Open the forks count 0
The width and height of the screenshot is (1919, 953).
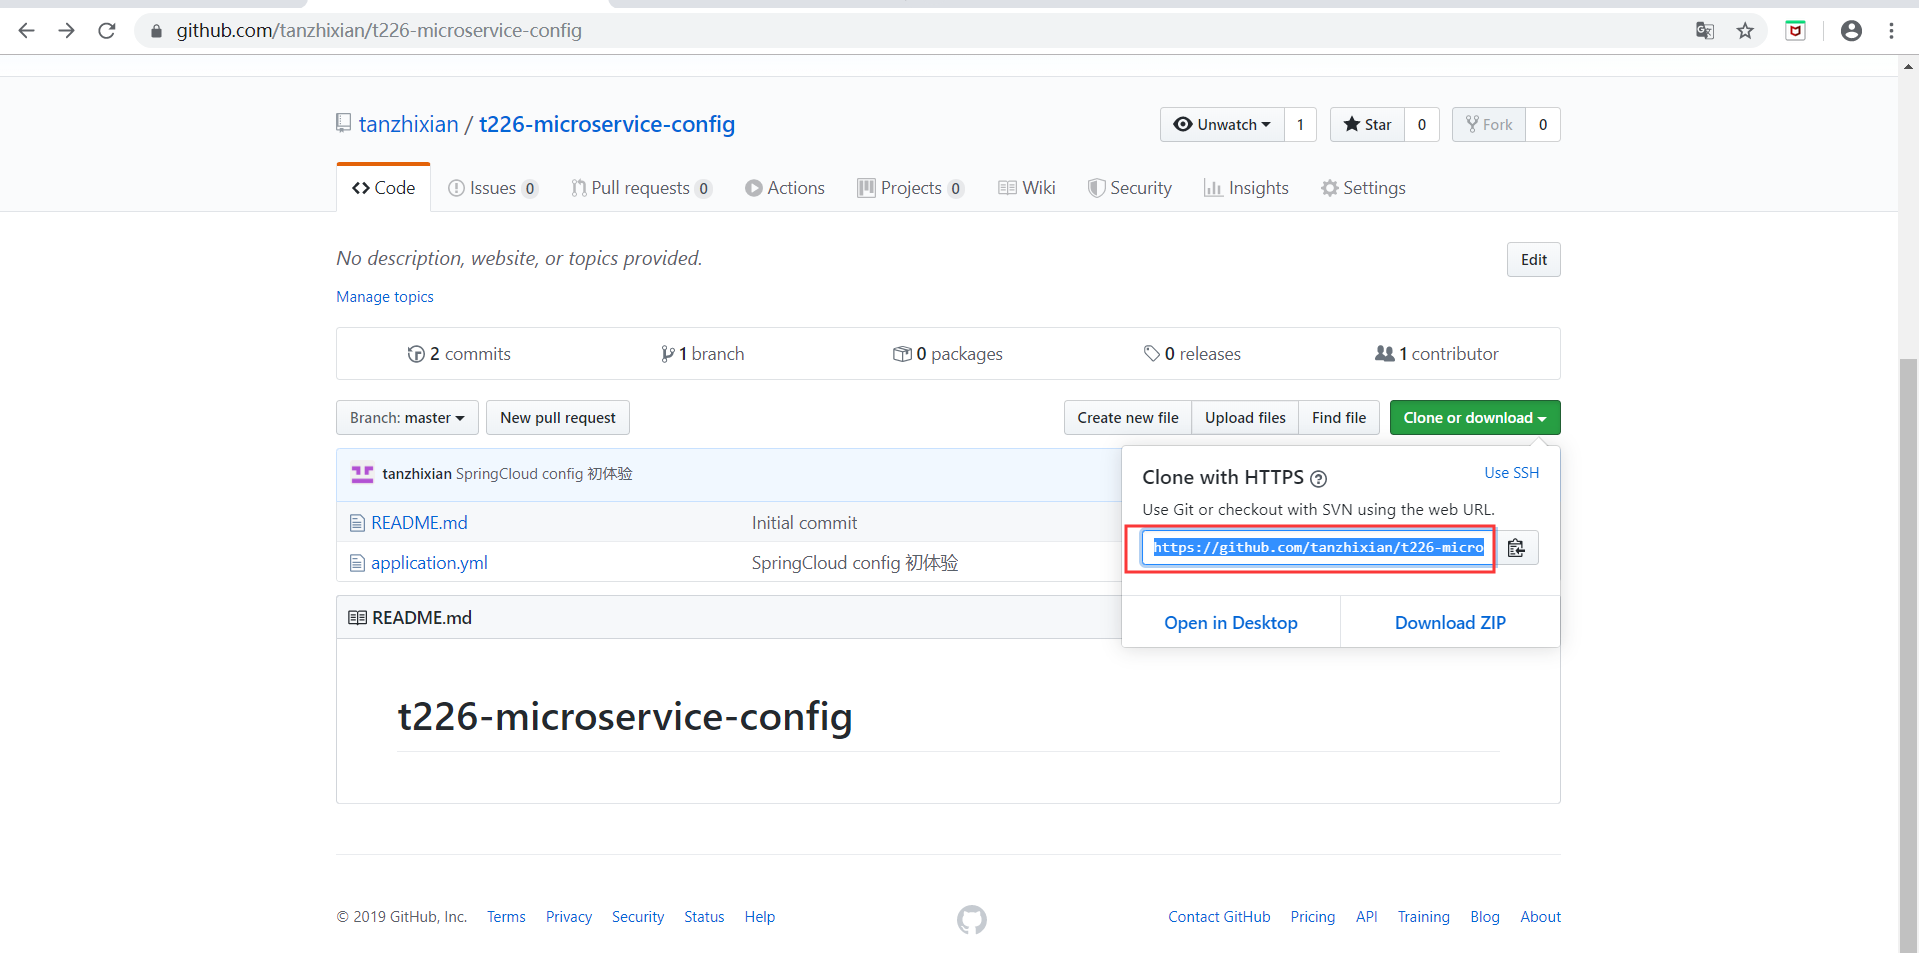1543,125
